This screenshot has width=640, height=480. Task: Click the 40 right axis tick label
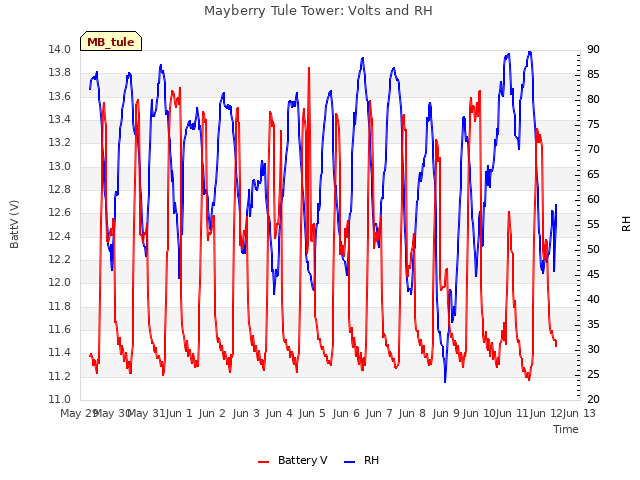pyautogui.click(x=593, y=299)
